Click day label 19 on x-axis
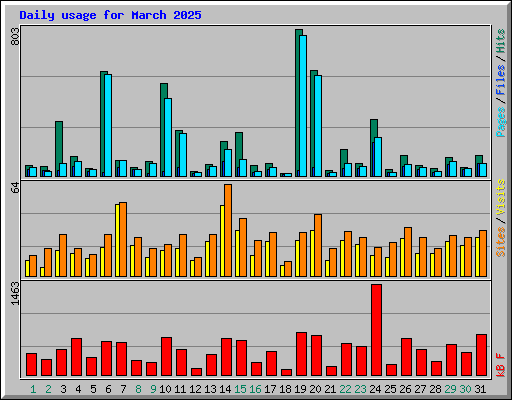The image size is (512, 400). 300,389
